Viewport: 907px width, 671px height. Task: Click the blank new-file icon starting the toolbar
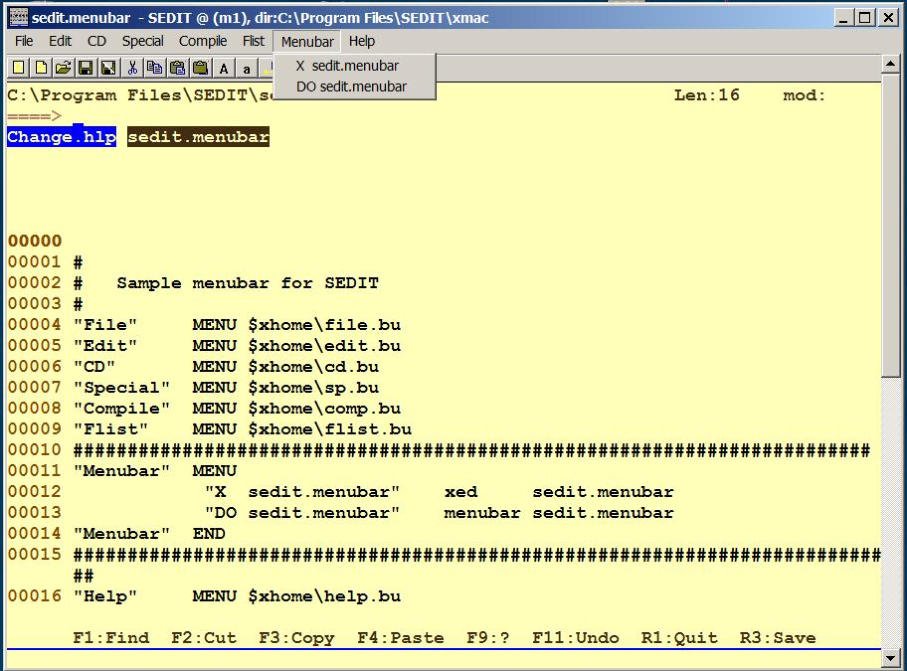pos(18,68)
